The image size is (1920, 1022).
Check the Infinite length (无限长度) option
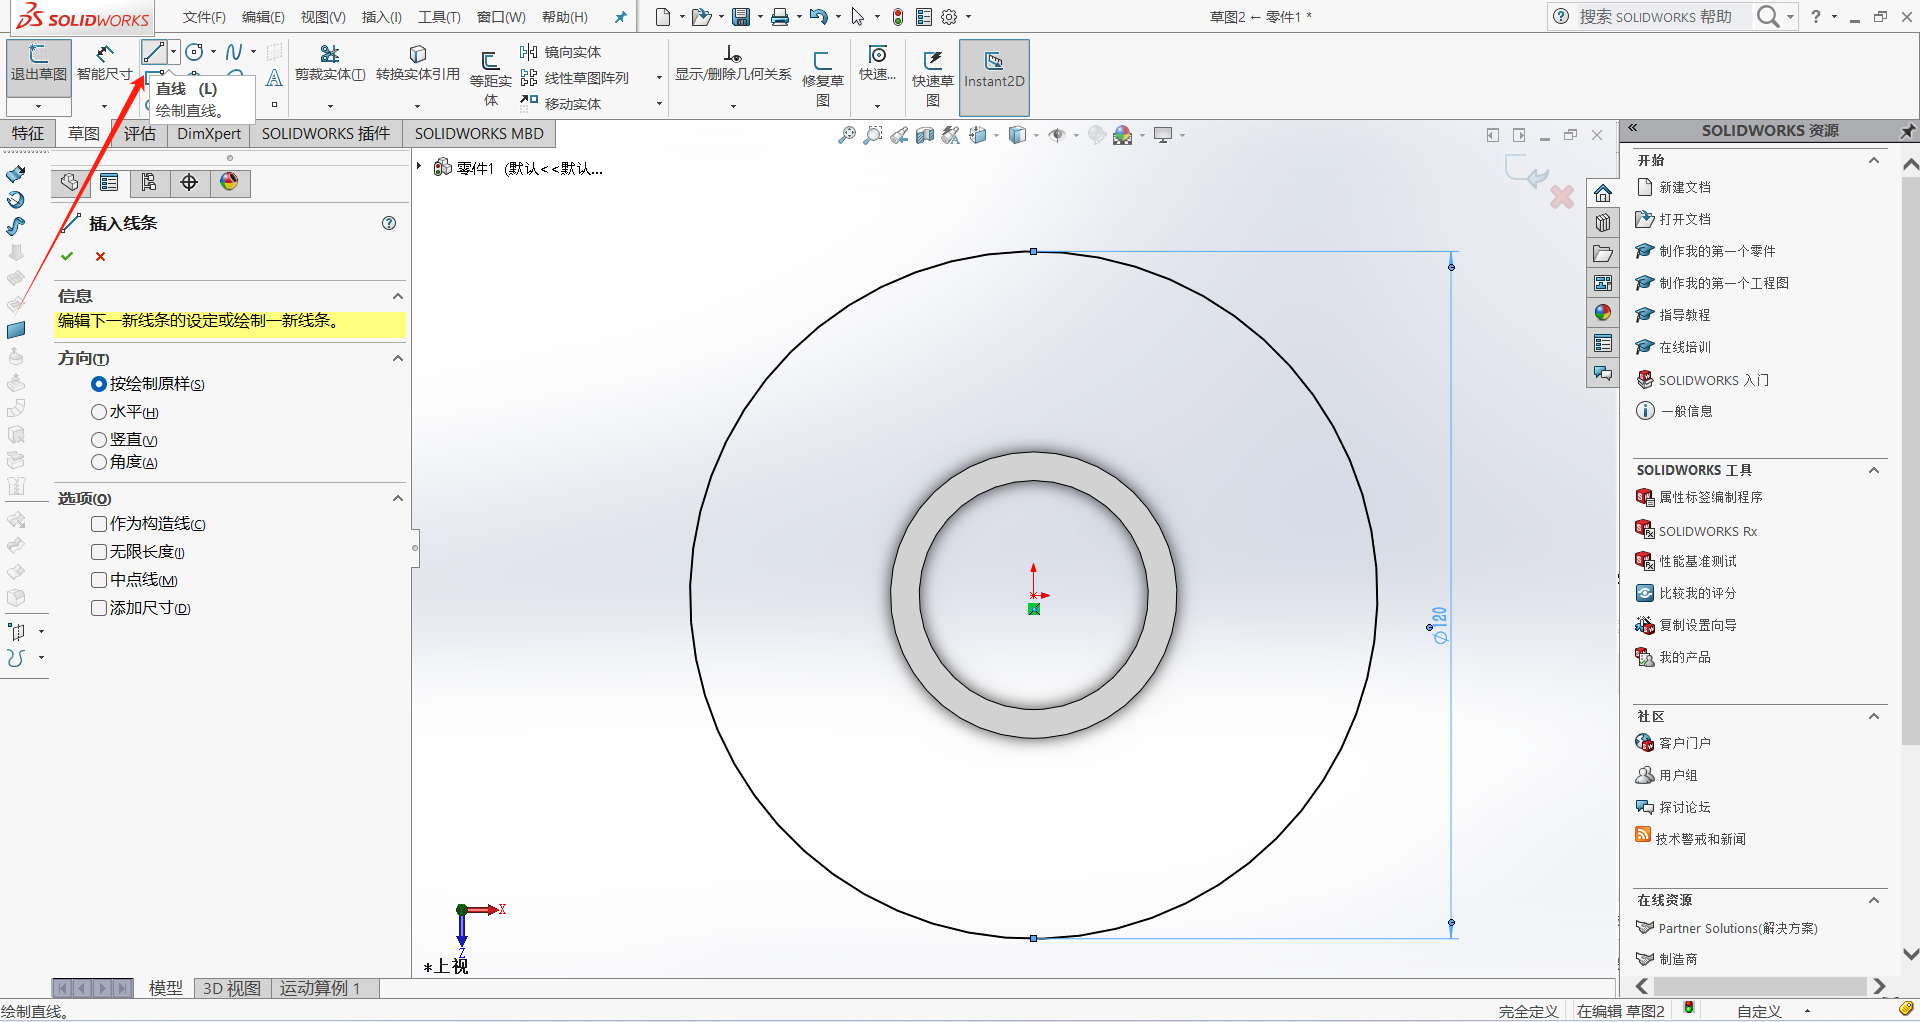(99, 552)
